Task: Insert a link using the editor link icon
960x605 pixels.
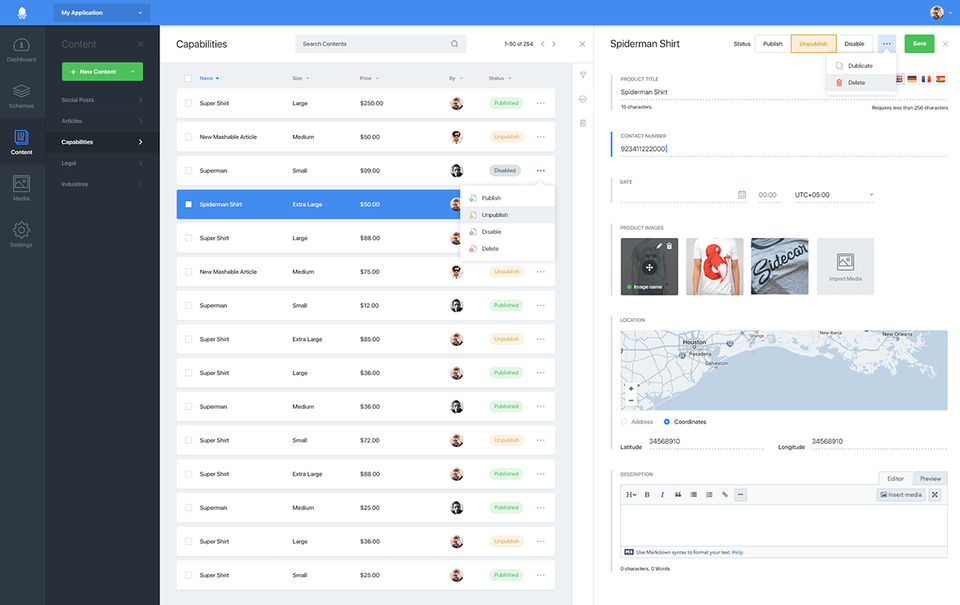Action: pos(725,494)
